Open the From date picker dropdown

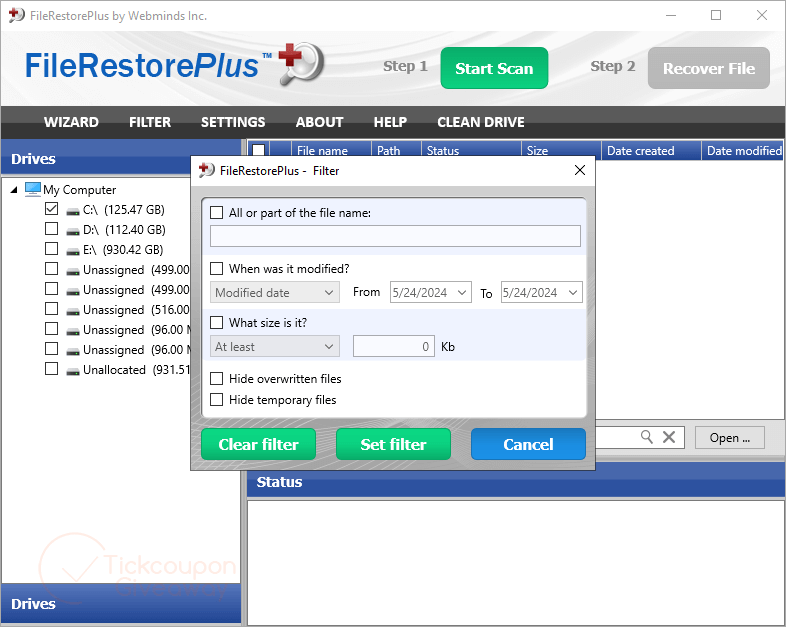[462, 292]
